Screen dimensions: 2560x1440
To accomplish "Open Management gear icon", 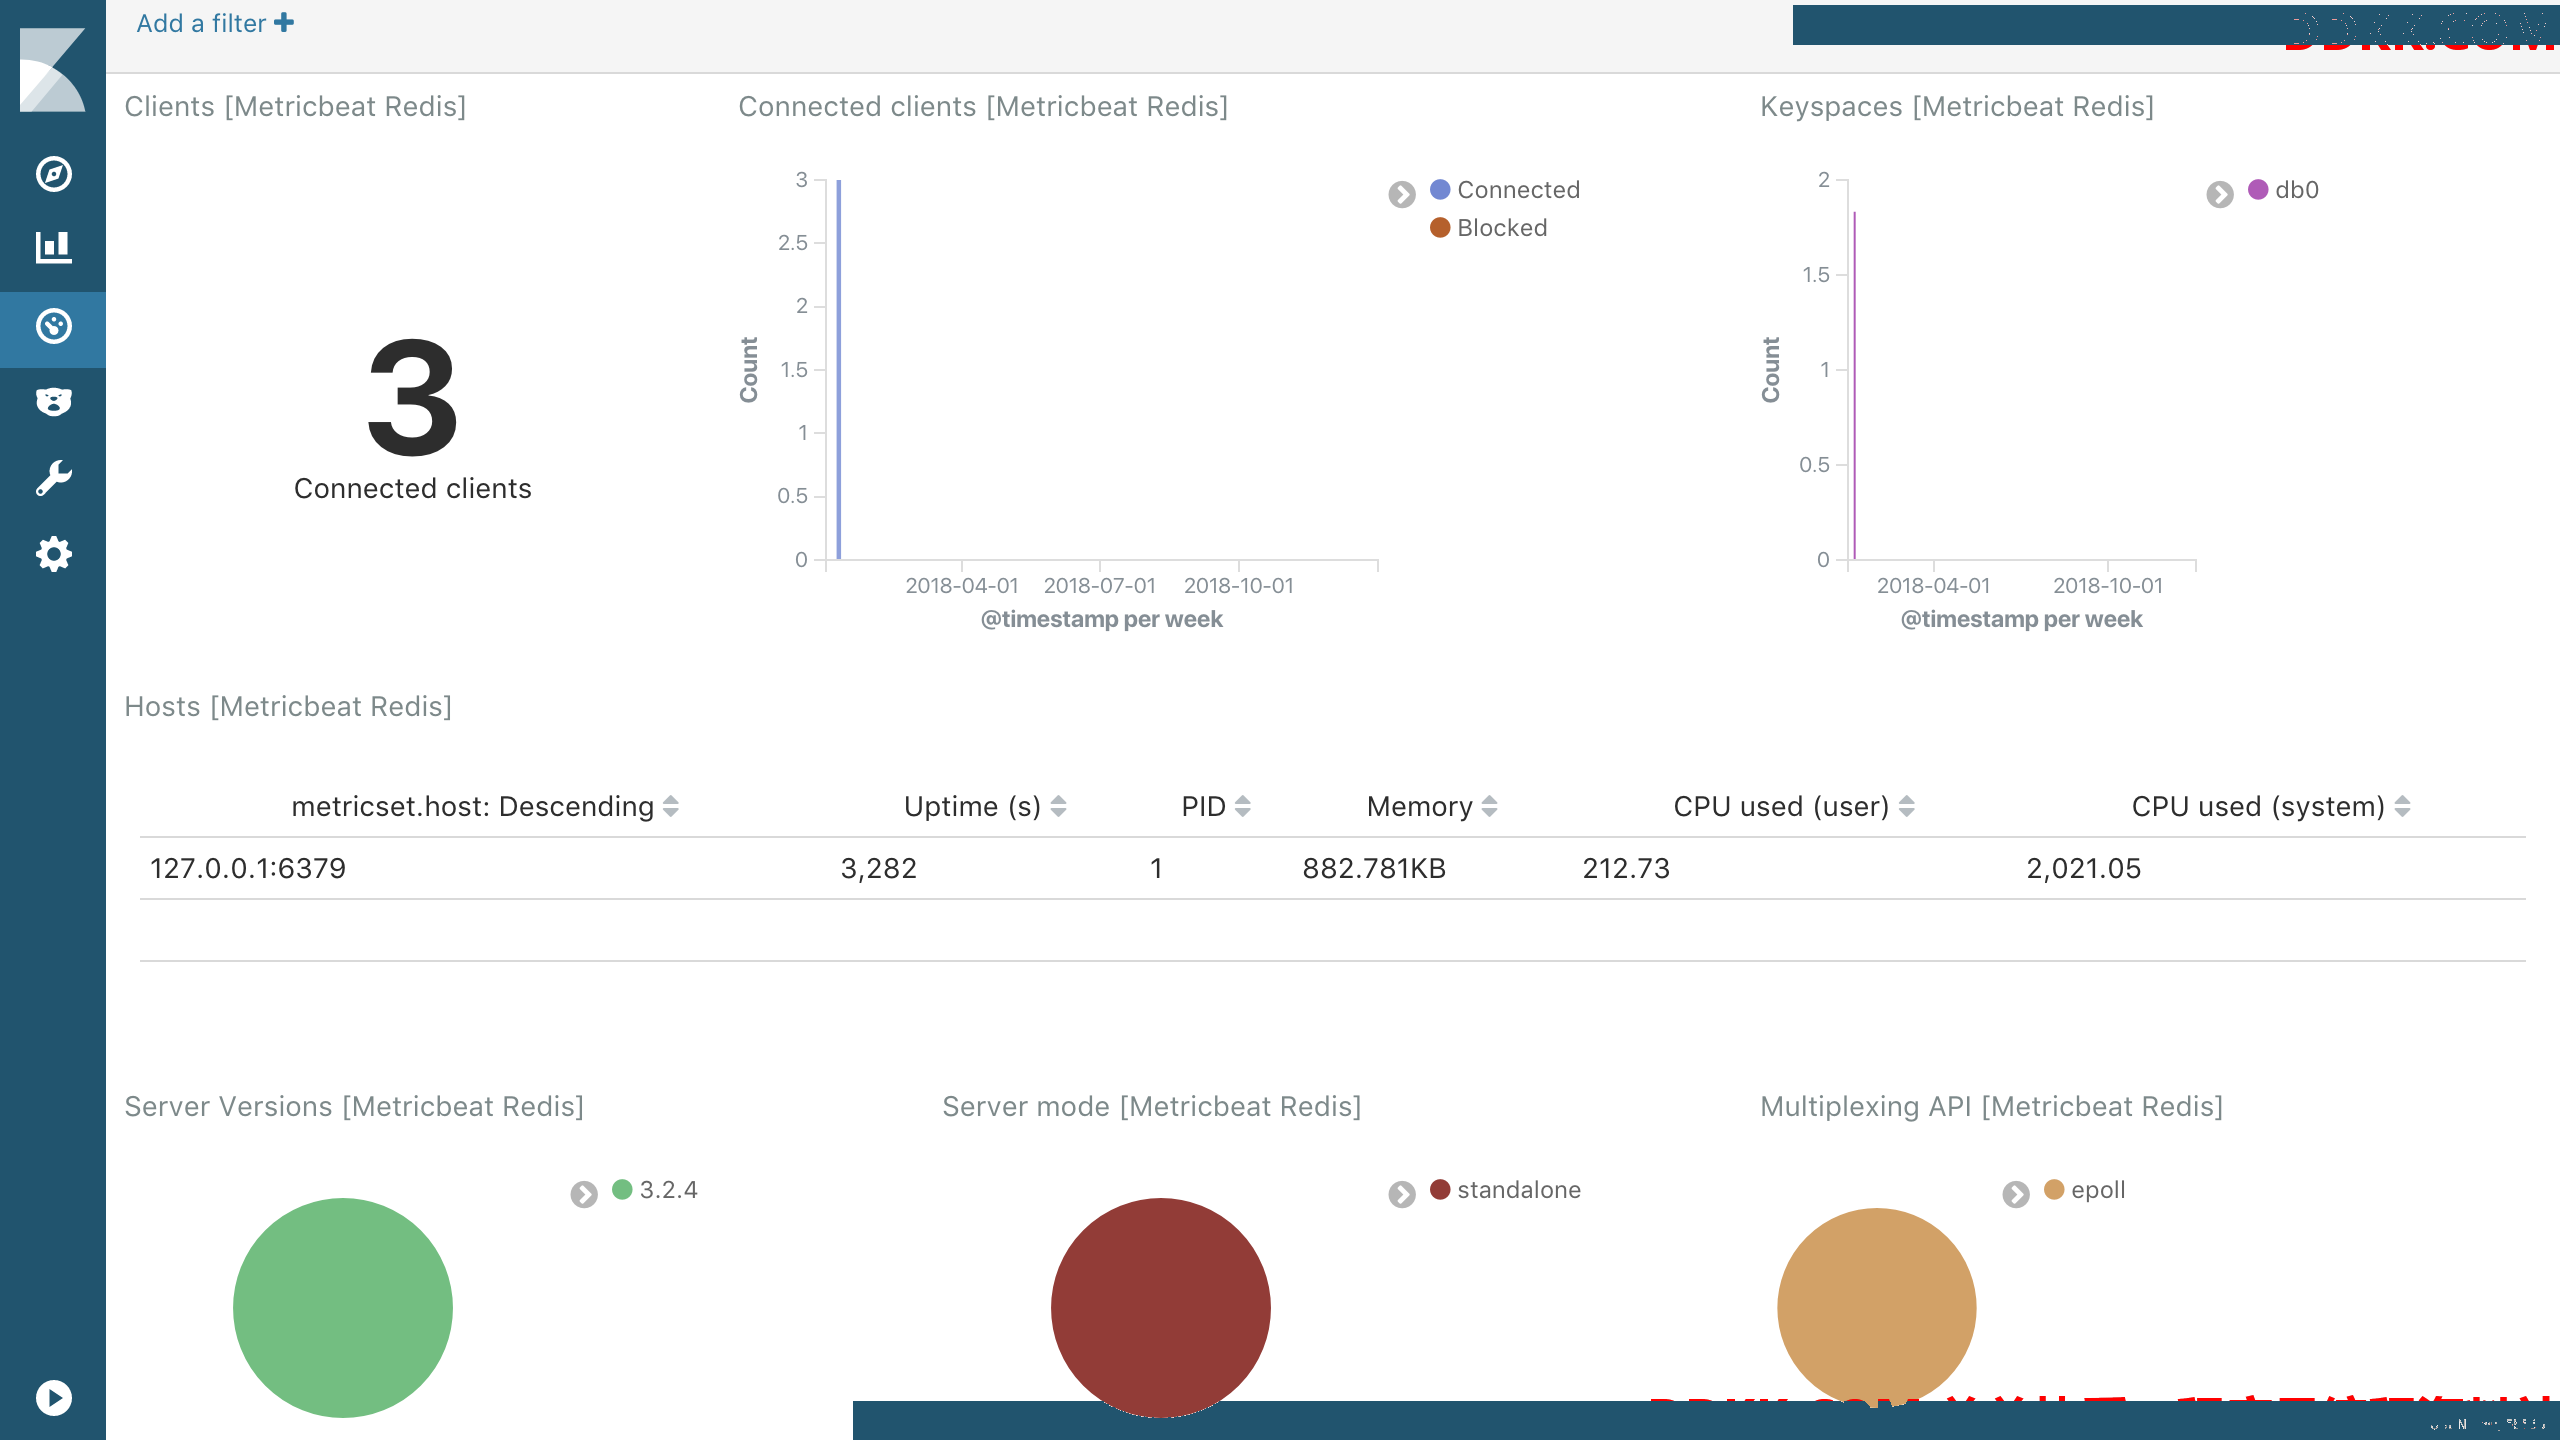I will pos(53,554).
